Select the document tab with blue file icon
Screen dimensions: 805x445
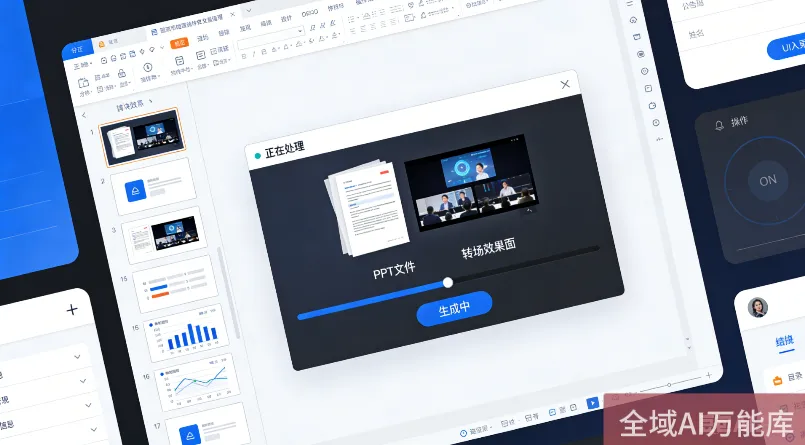[x=187, y=24]
